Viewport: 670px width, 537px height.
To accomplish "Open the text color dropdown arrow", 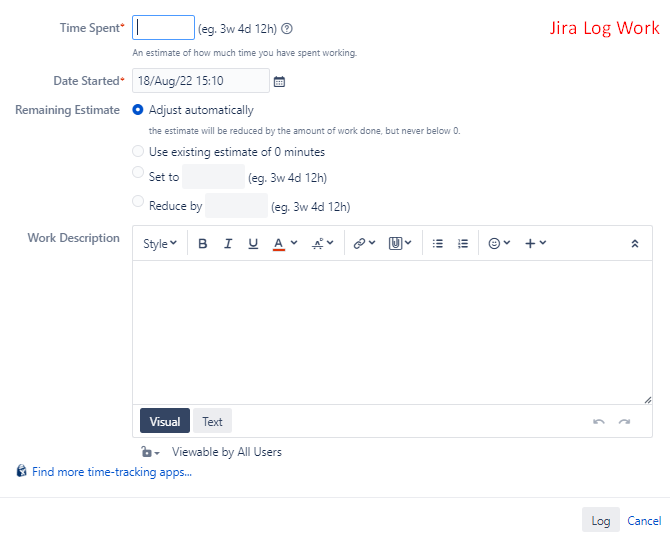I will [294, 243].
